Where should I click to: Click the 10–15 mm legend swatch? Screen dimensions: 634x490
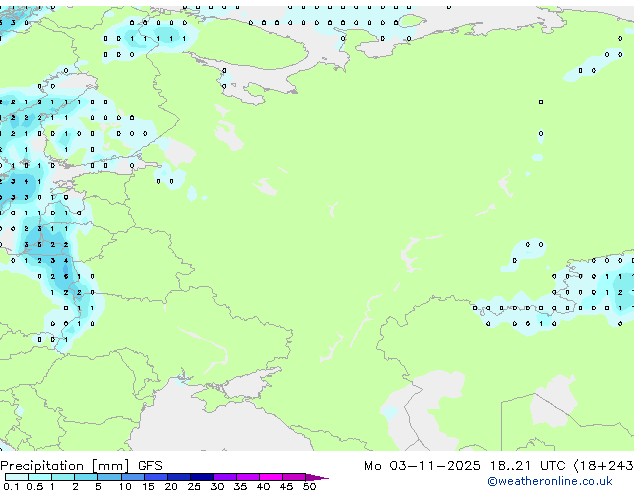(x=133, y=477)
